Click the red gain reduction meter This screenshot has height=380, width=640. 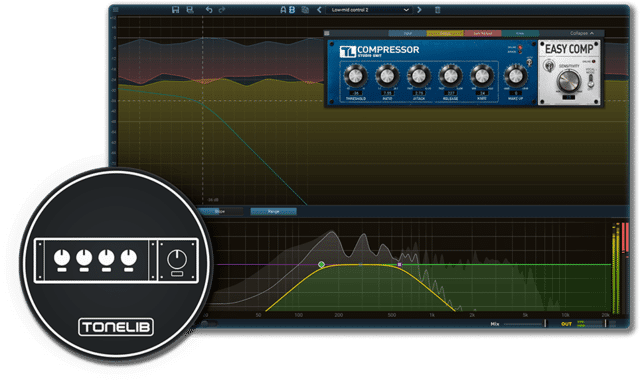pos(625,239)
